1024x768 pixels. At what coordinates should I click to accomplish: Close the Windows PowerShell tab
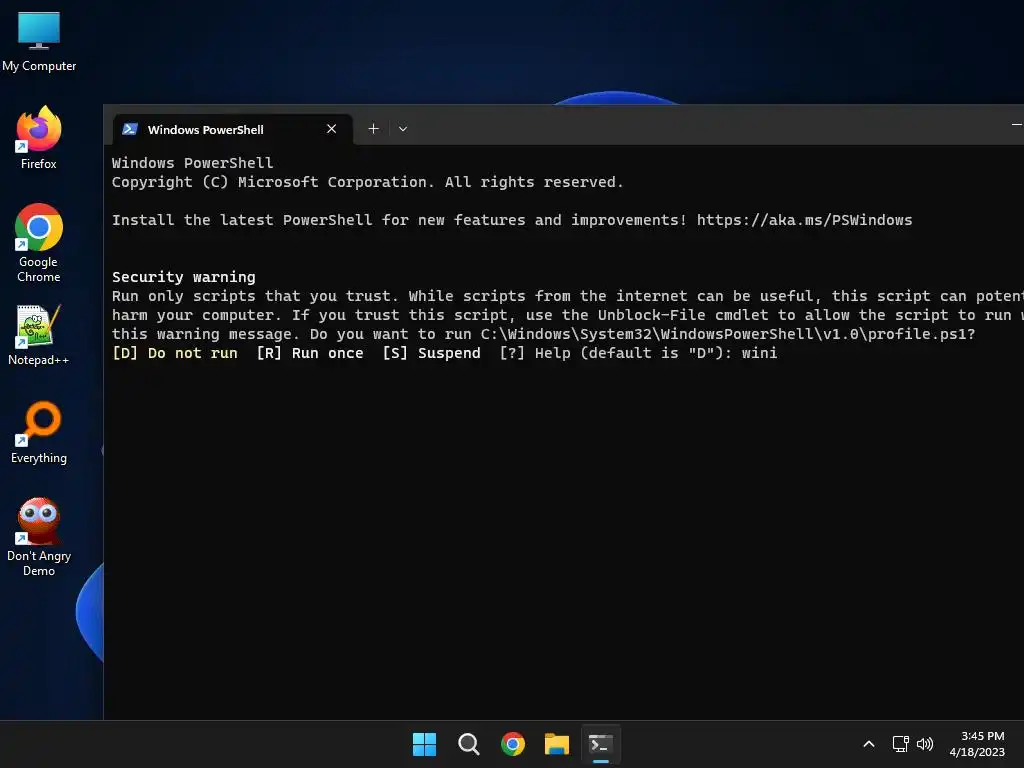click(332, 129)
